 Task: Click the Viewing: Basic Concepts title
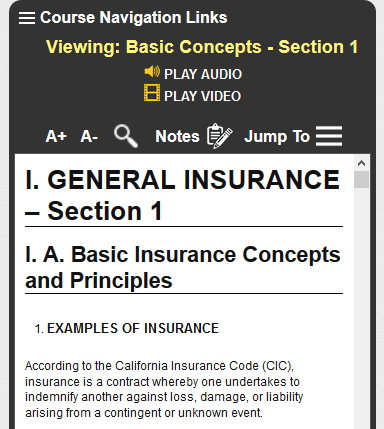[x=202, y=47]
